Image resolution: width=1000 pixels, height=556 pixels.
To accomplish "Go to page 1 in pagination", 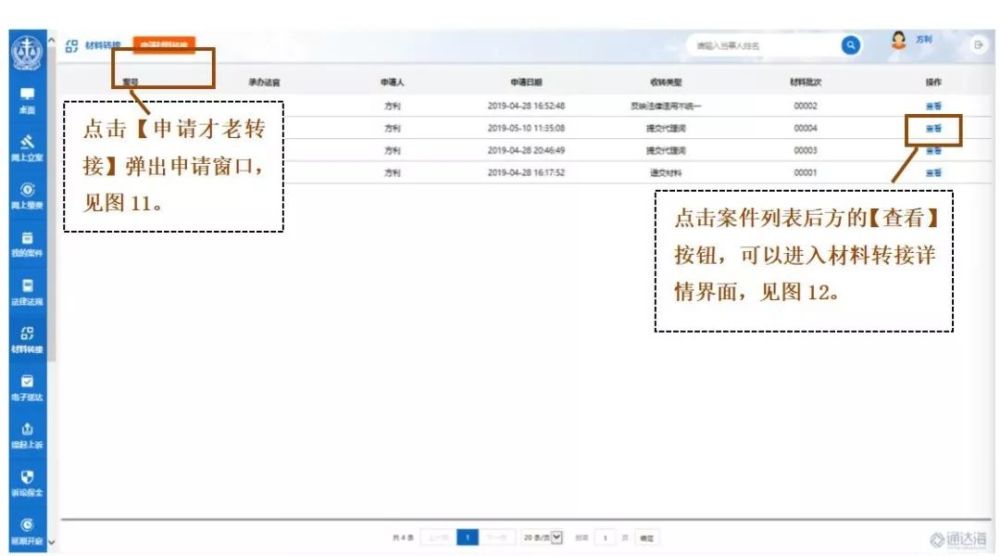I will [x=467, y=538].
